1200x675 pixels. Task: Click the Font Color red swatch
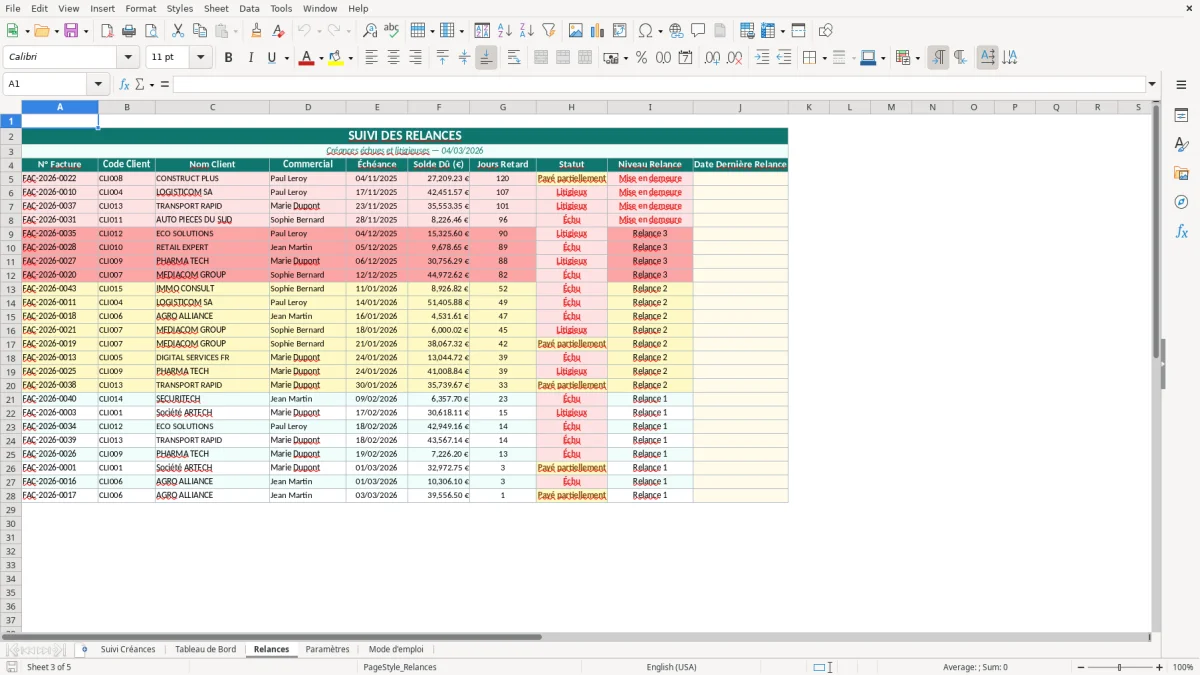(x=306, y=58)
